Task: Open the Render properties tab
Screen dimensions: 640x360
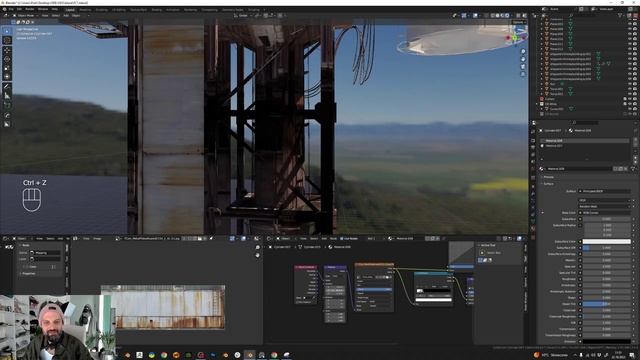Action: coord(533,140)
